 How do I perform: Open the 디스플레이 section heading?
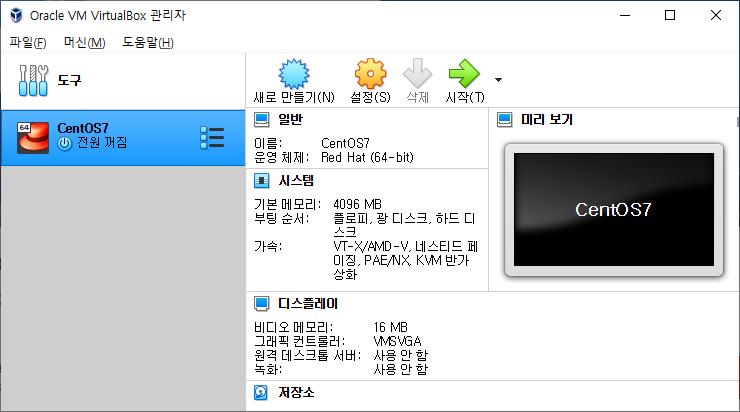click(x=308, y=303)
